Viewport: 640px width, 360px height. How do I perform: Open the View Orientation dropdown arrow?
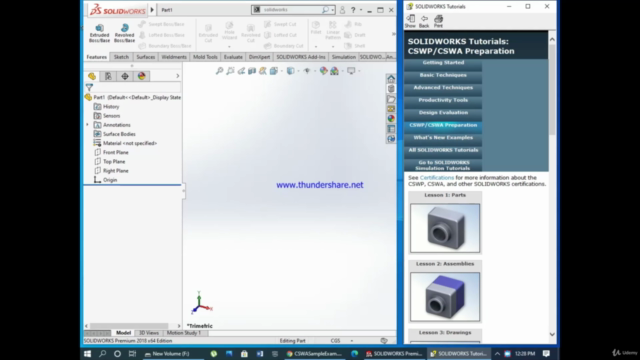[281, 71]
